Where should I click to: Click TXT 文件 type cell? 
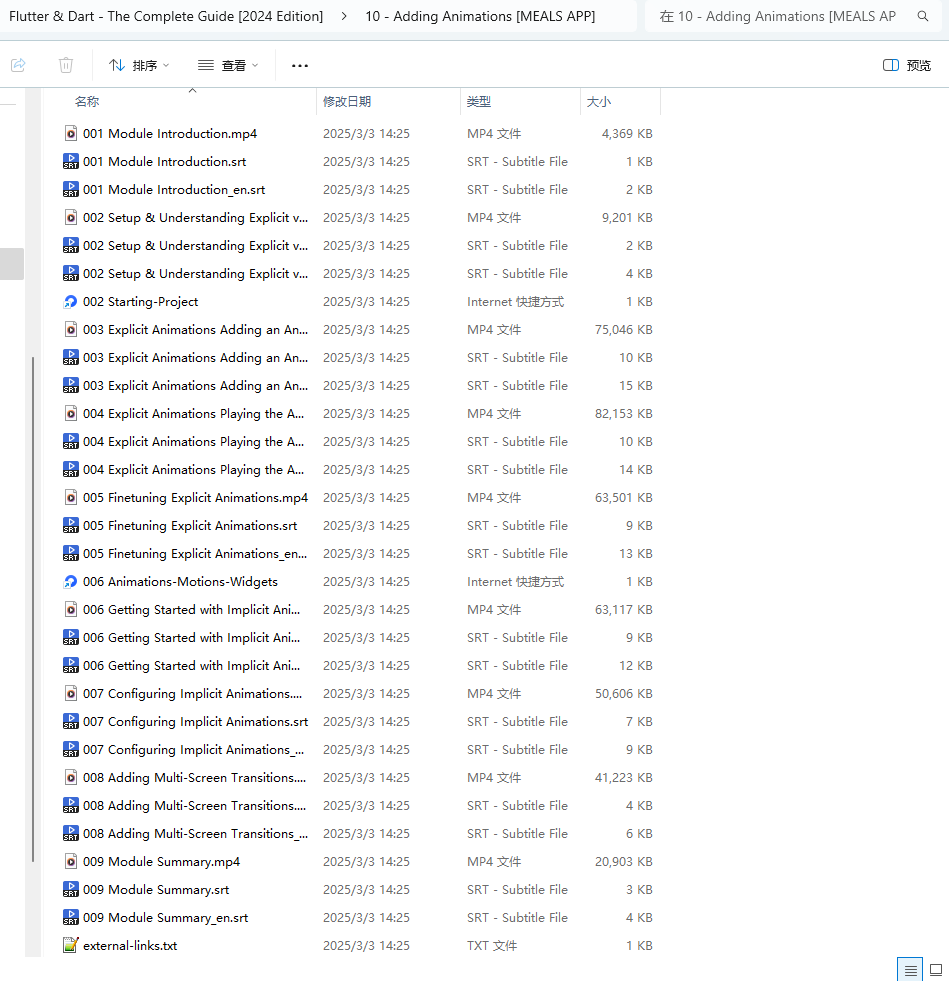point(492,945)
